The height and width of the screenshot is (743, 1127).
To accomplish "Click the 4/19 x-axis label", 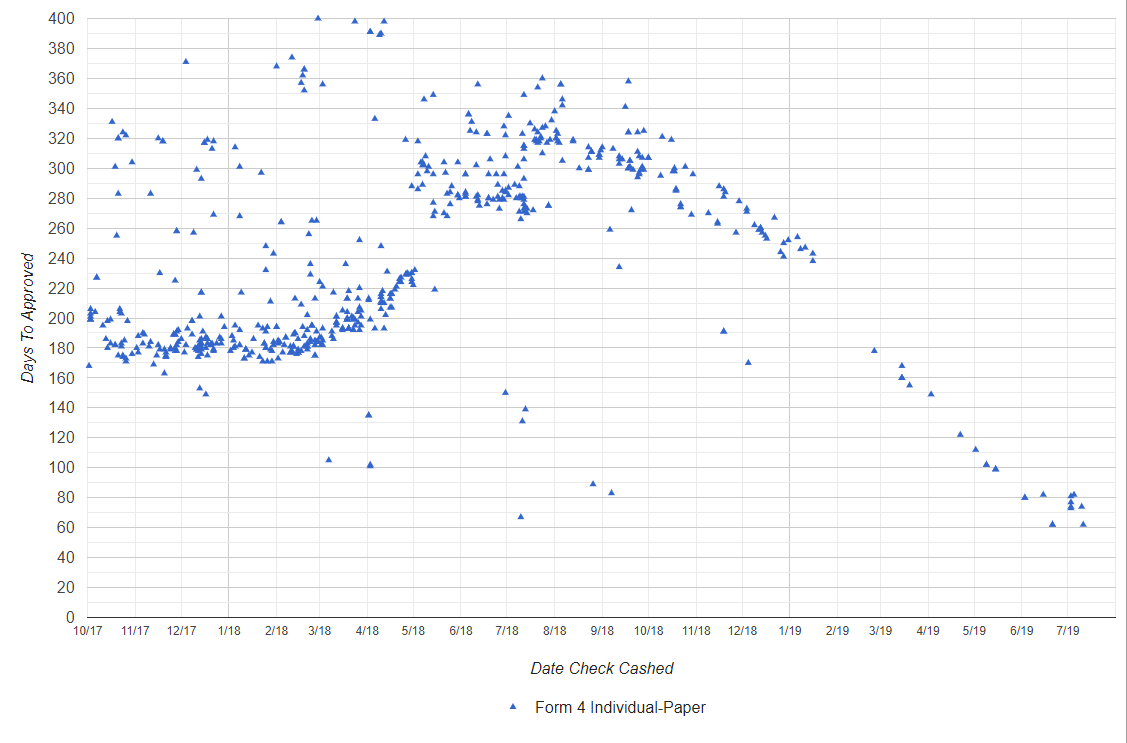I will tap(928, 631).
